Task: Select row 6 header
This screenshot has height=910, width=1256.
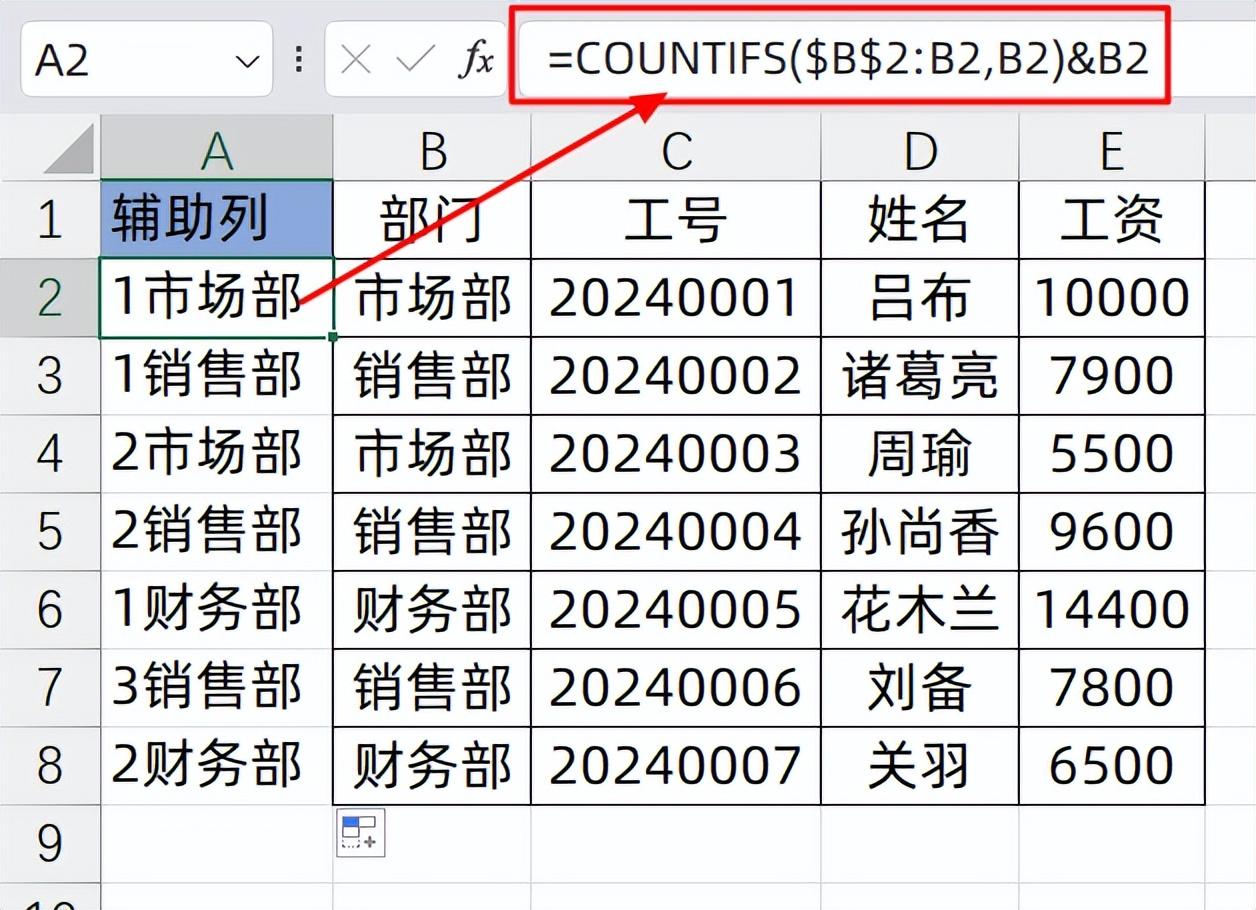Action: 50,609
